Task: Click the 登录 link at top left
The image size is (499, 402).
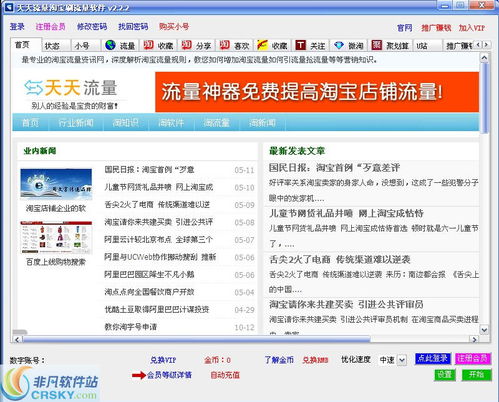Action: 17,26
